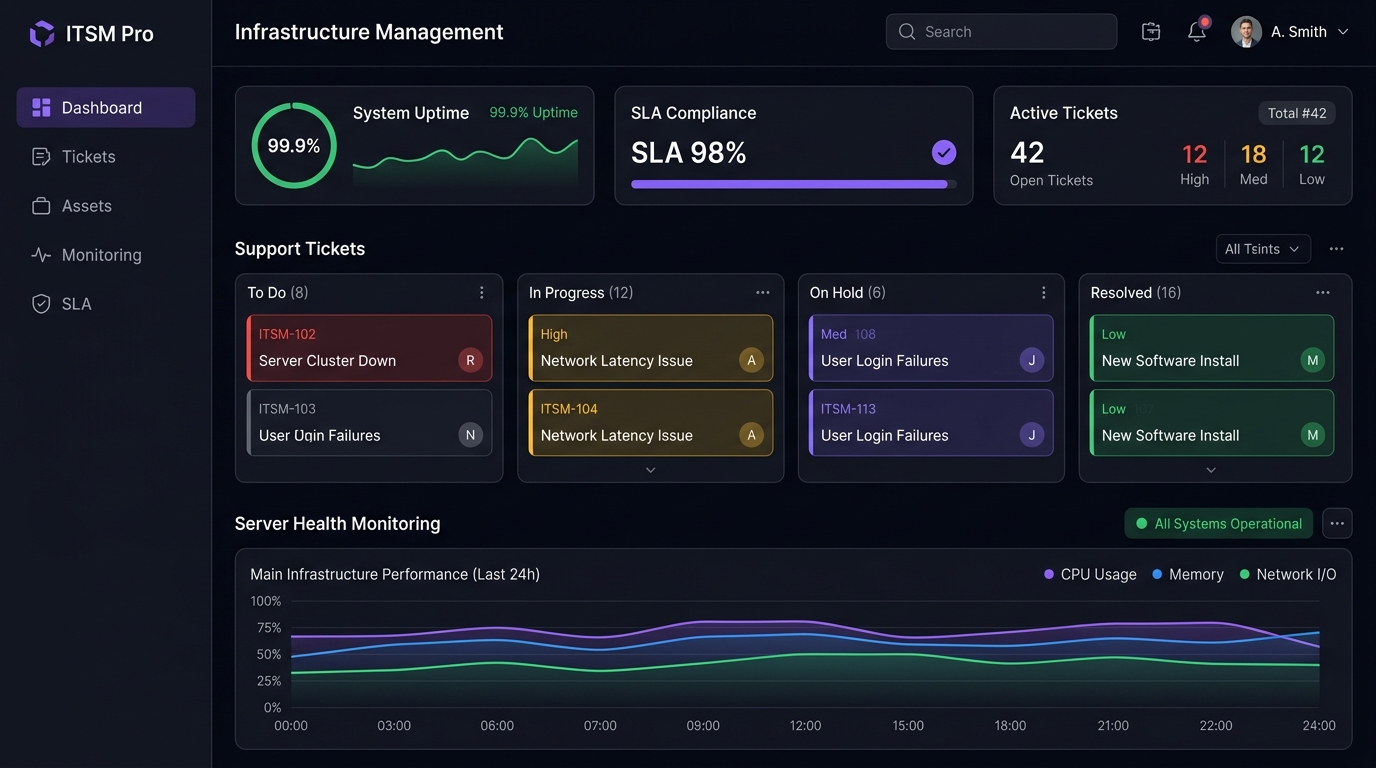
Task: Click the To Do (8) column header
Action: tap(278, 293)
